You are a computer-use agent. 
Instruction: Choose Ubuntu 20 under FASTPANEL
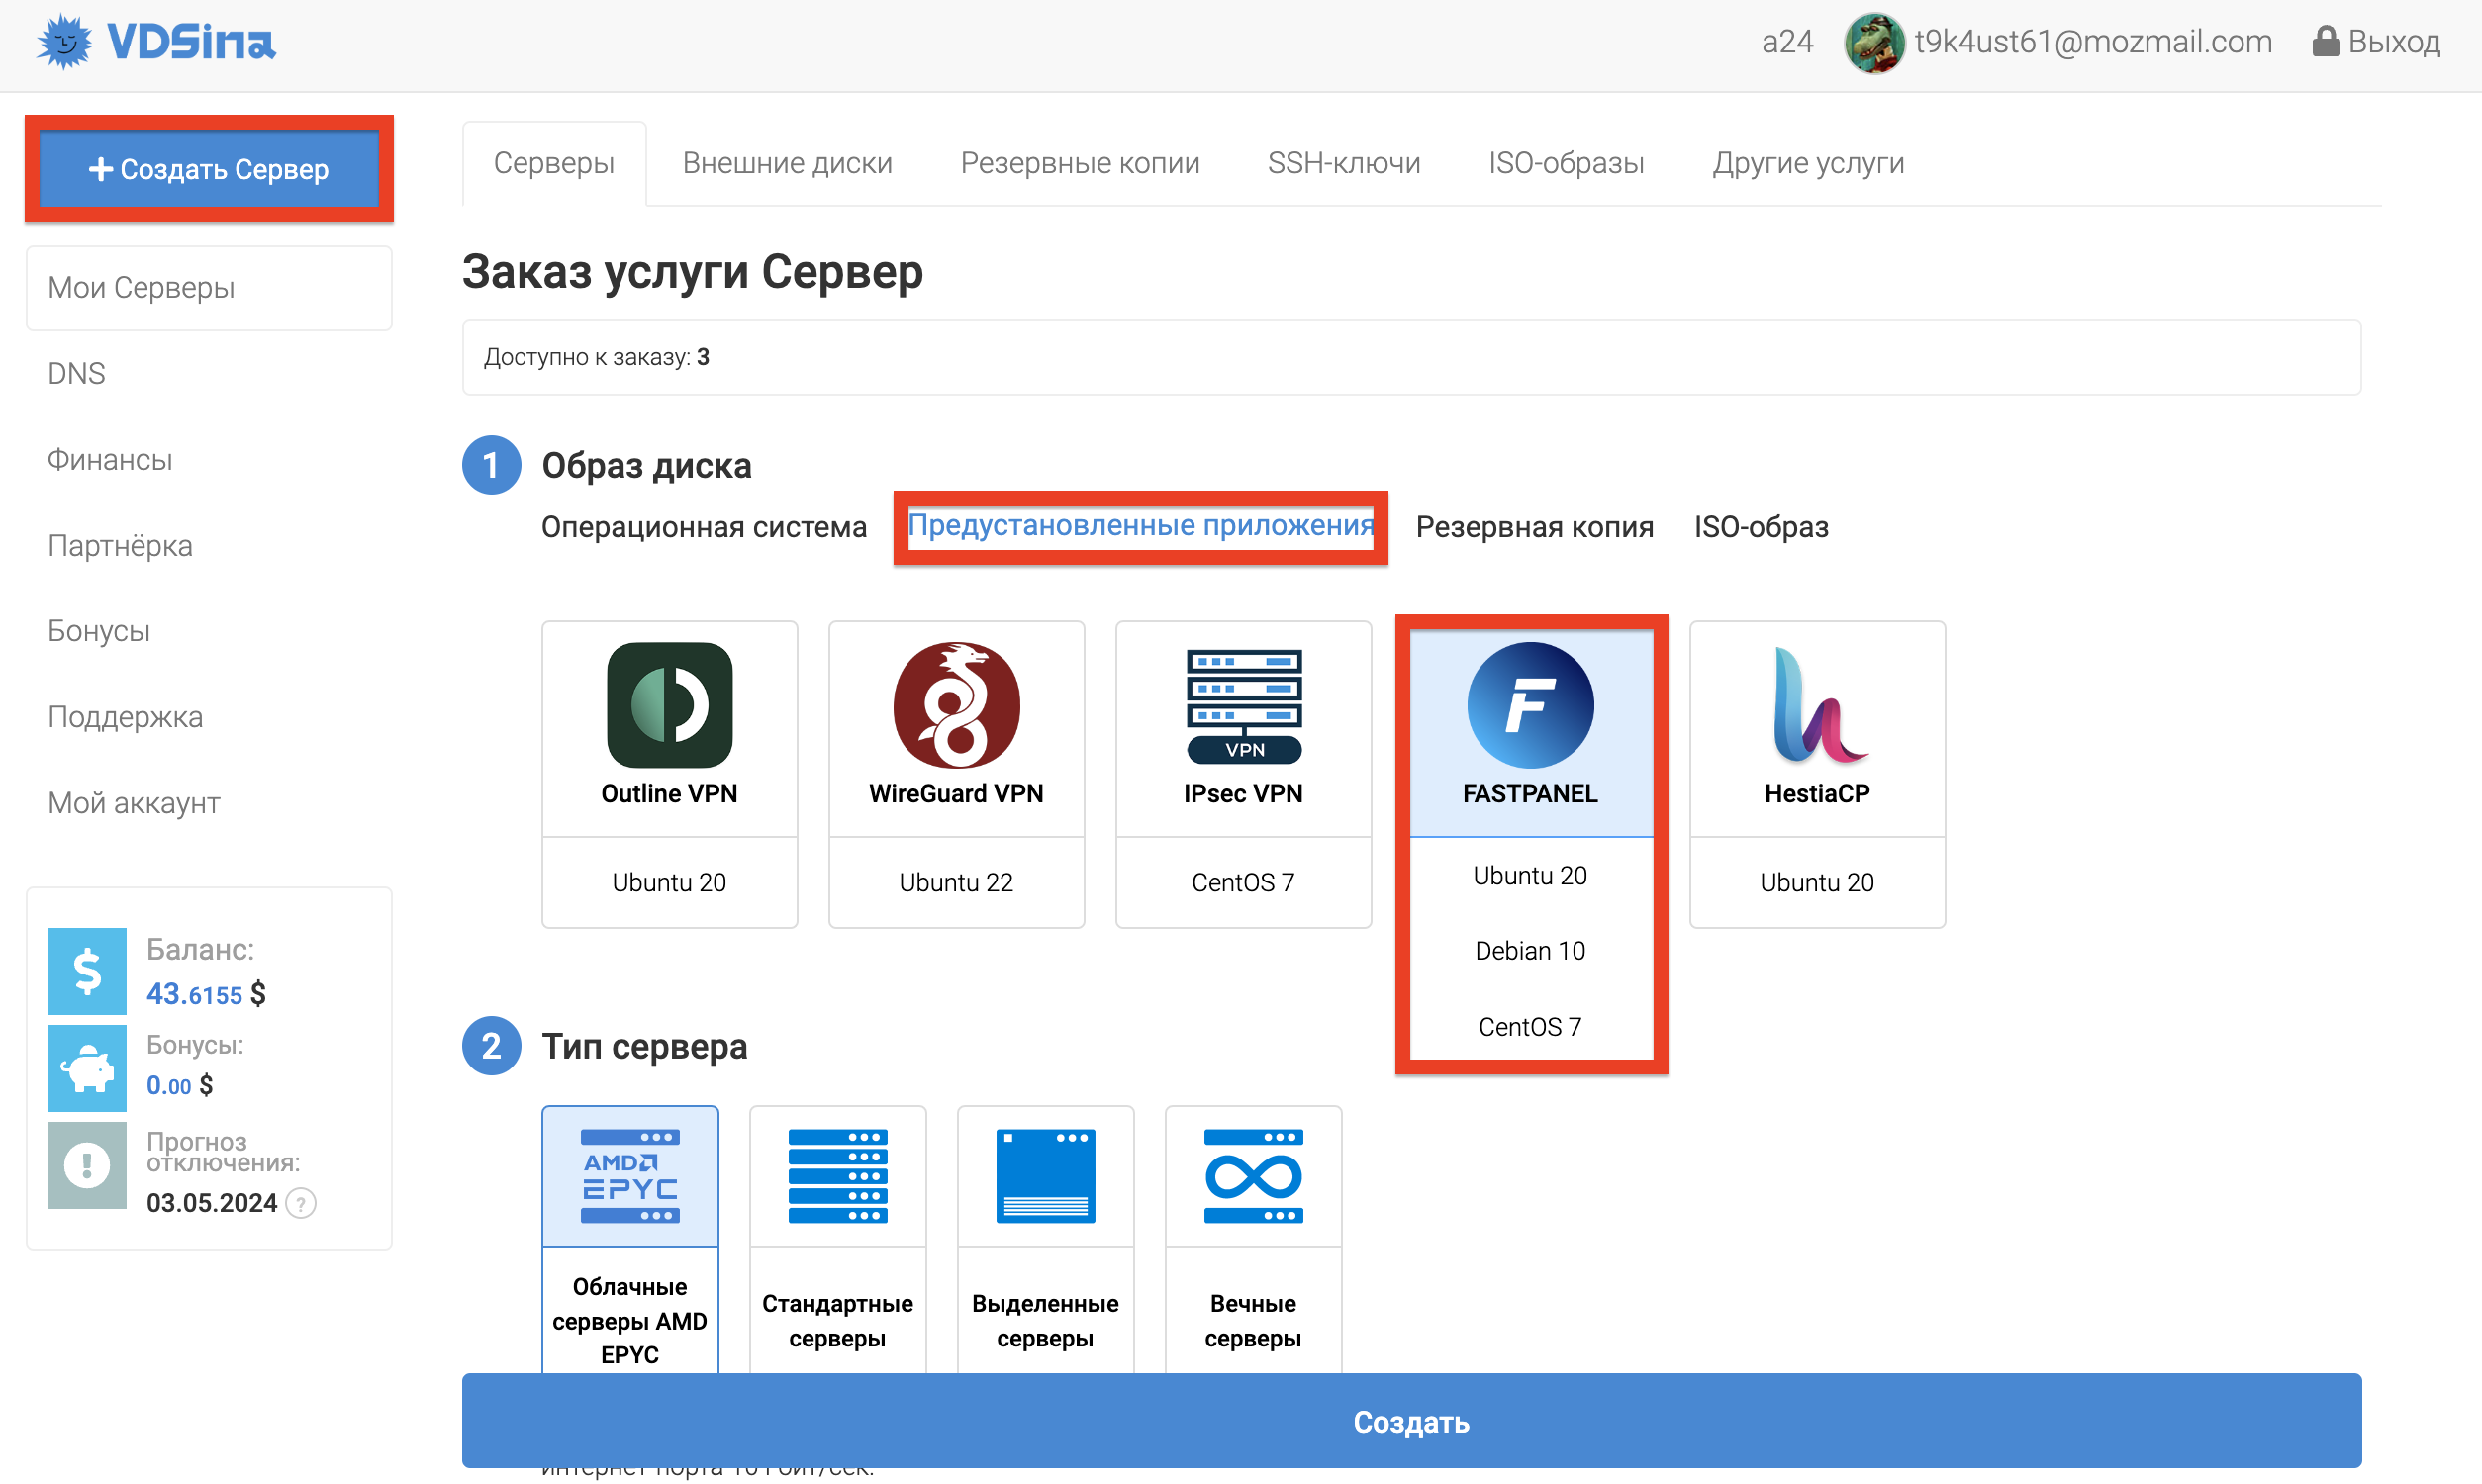click(1530, 876)
